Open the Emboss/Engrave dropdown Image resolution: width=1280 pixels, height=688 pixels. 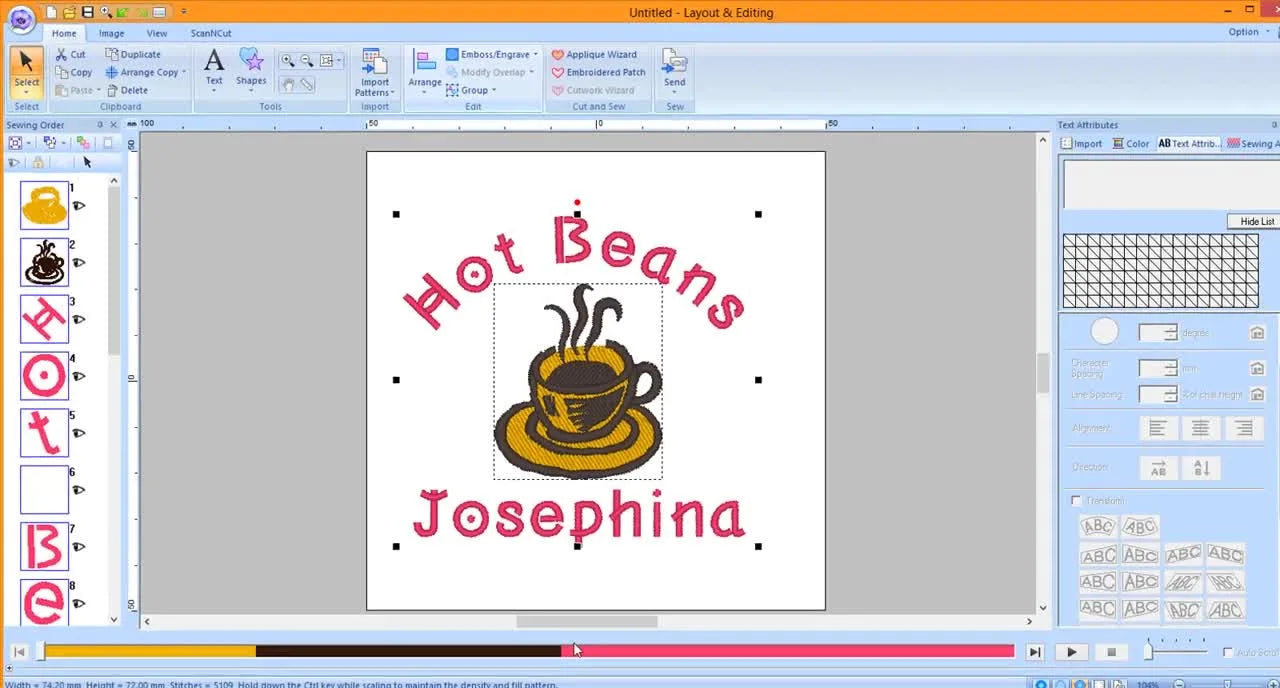[x=535, y=55]
